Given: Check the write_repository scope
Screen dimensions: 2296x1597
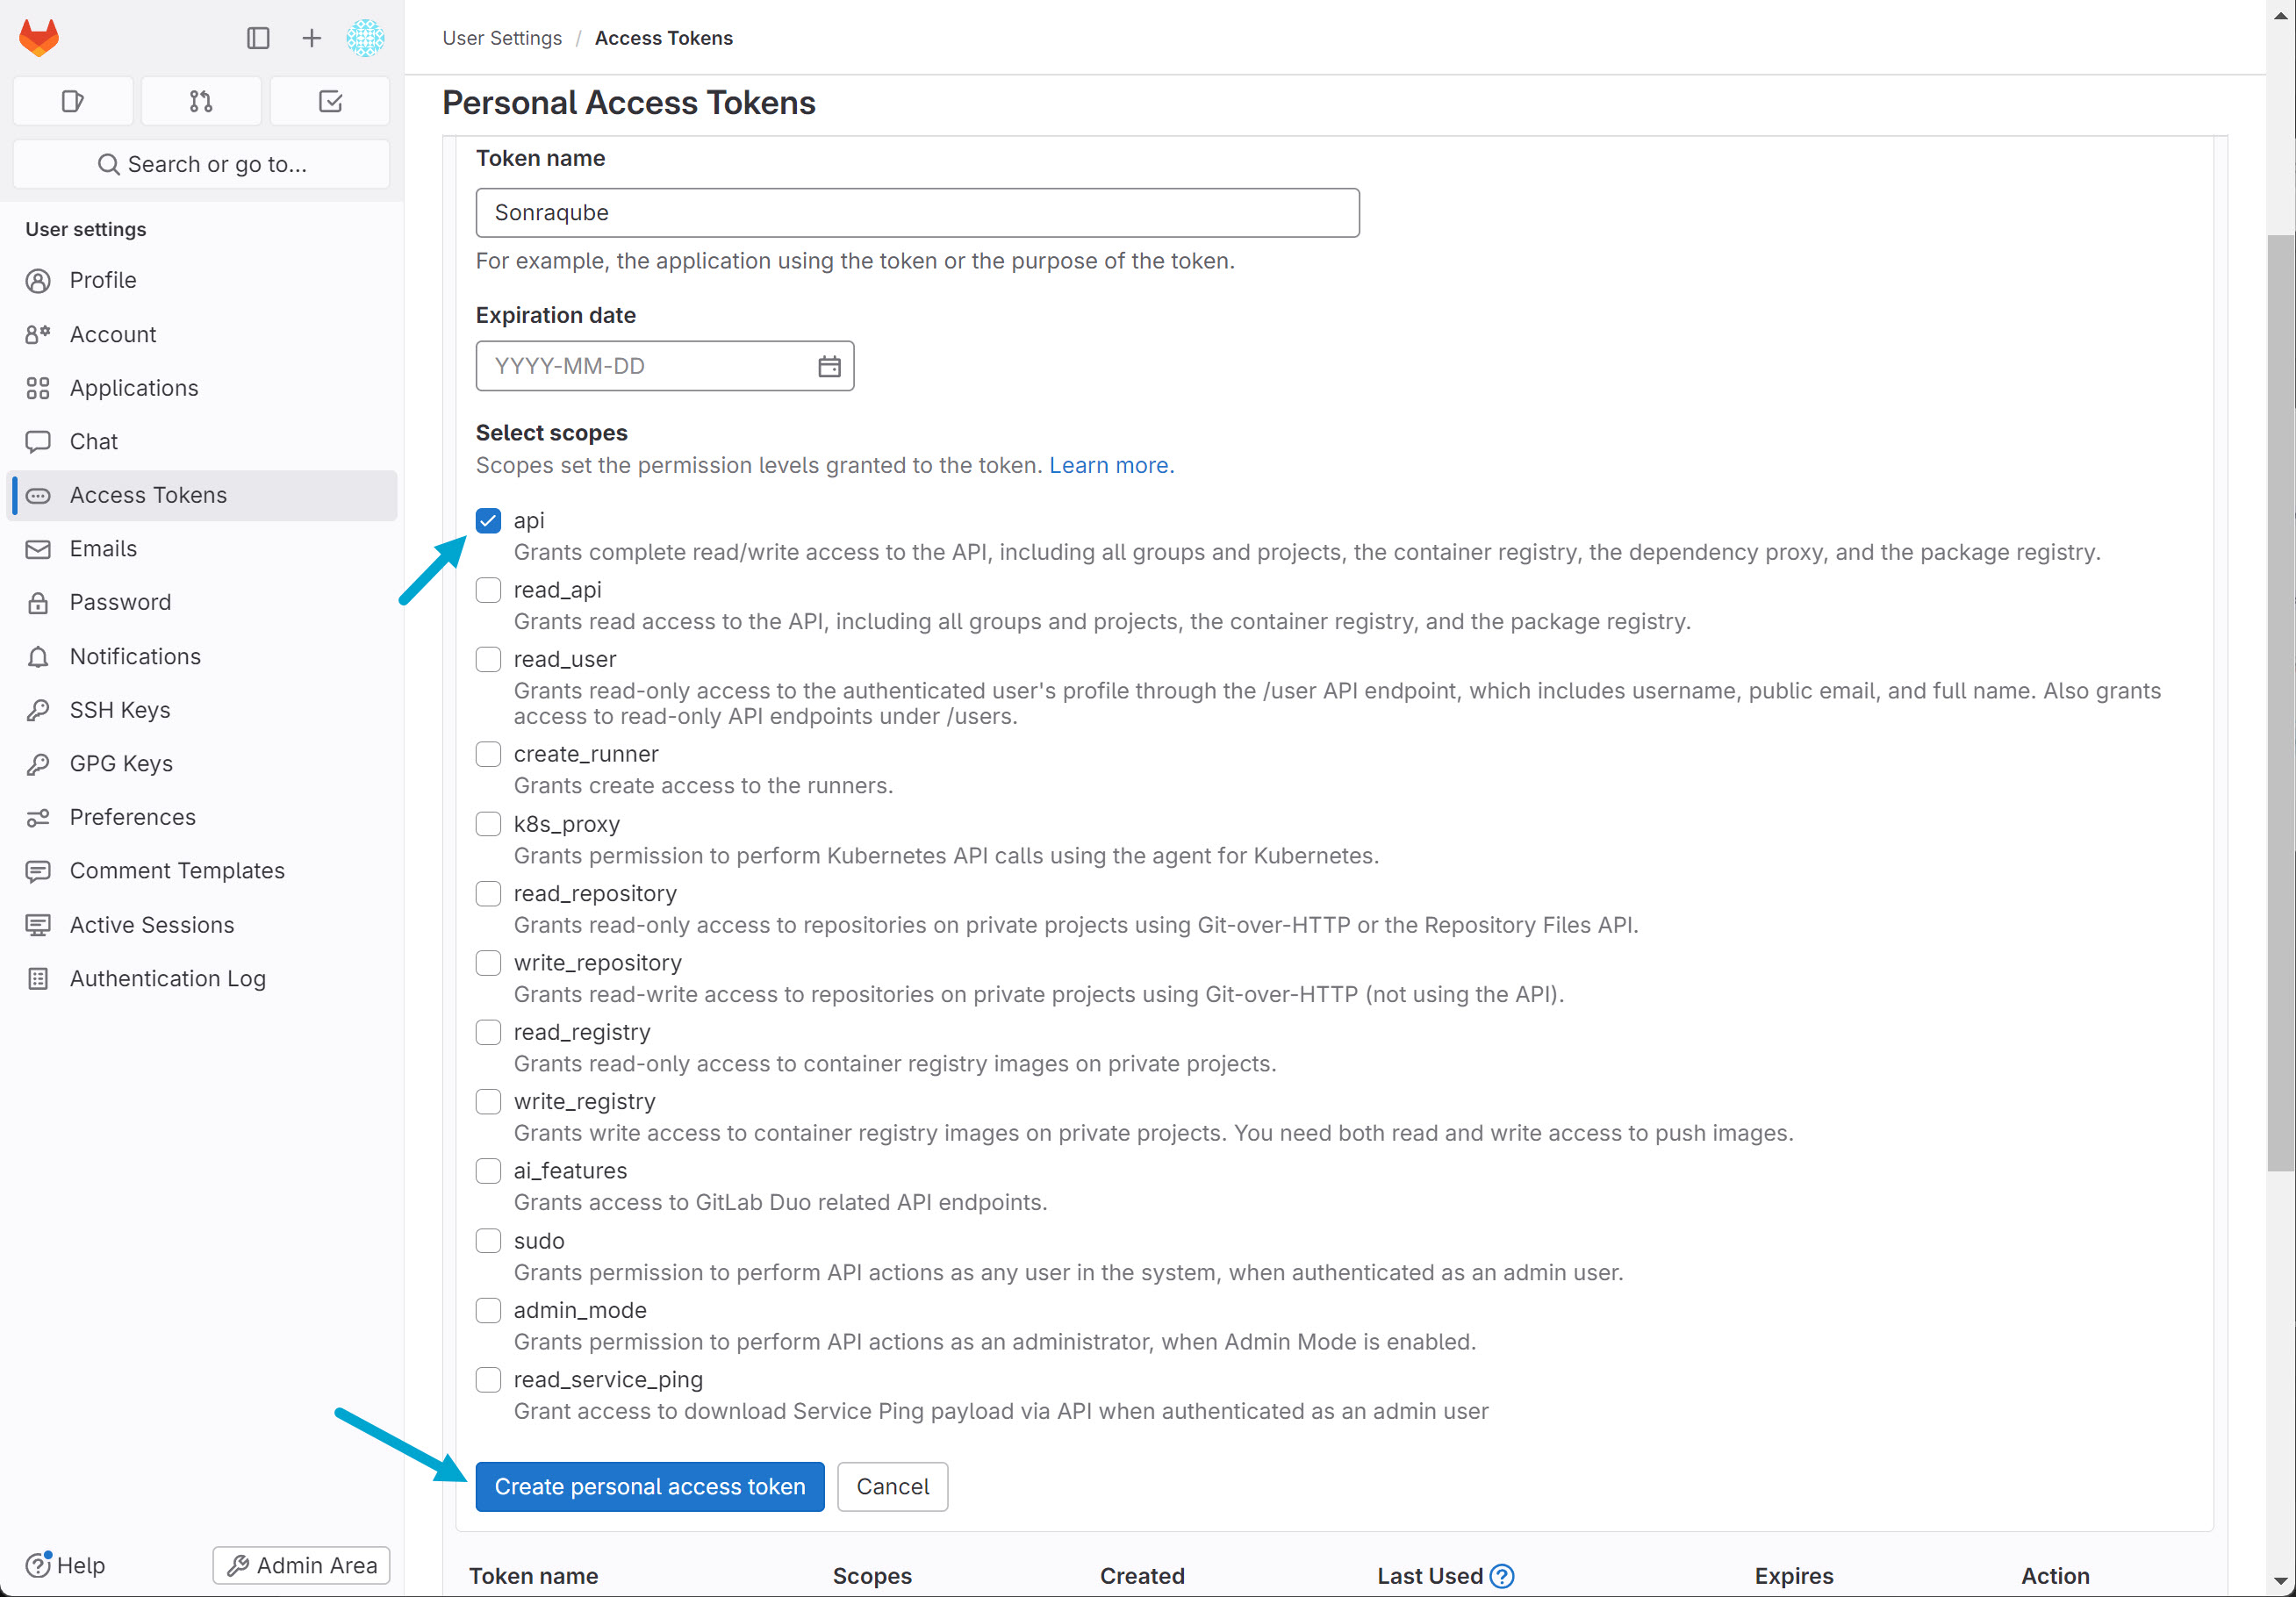Looking at the screenshot, I should tap(488, 963).
